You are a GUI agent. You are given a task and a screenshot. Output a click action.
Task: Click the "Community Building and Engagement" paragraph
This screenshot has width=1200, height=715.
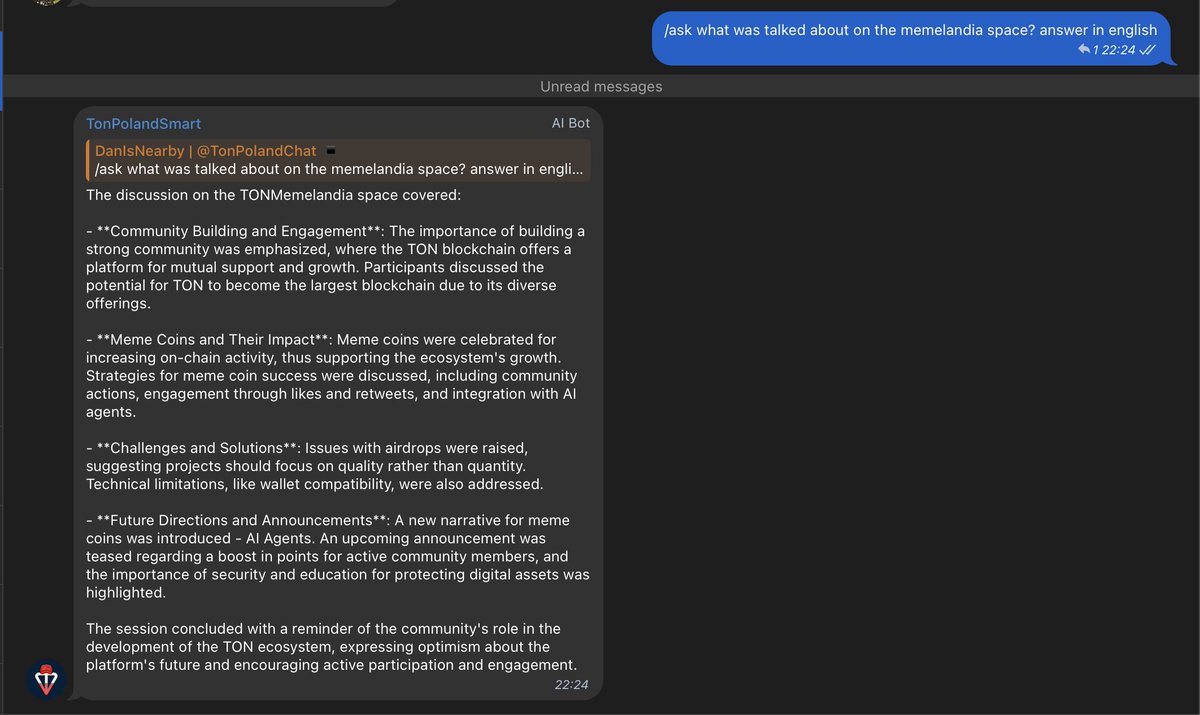(x=337, y=267)
